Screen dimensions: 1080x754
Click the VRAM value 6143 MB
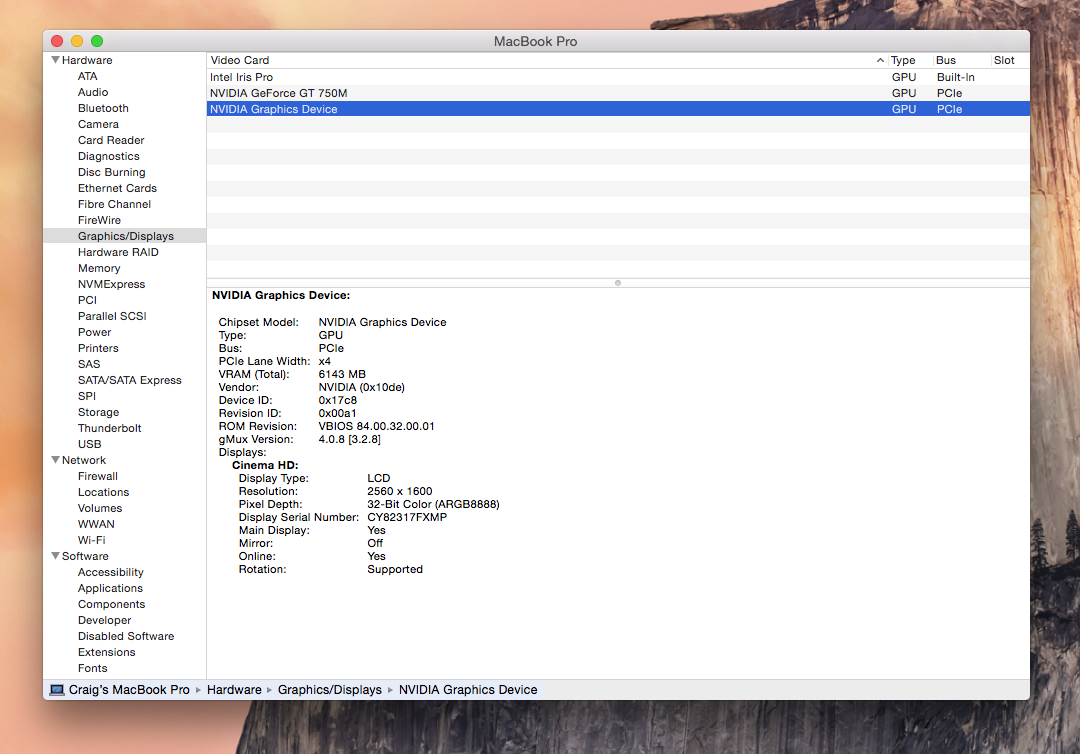[x=342, y=375]
